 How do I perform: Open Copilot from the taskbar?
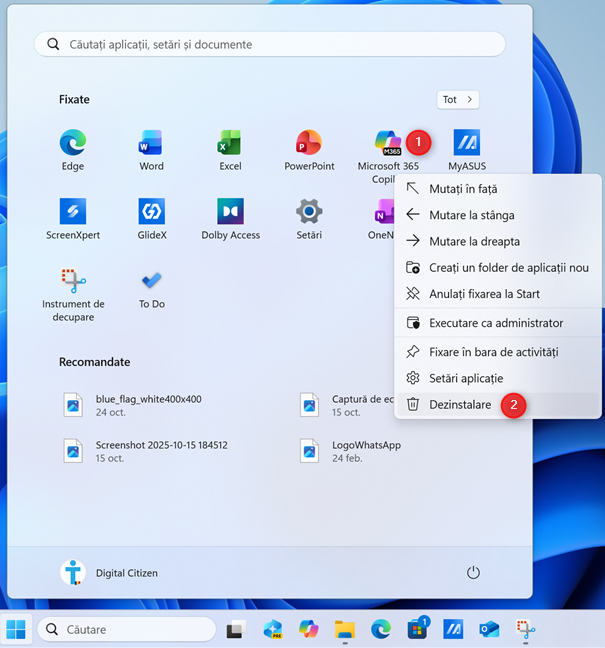(x=309, y=629)
